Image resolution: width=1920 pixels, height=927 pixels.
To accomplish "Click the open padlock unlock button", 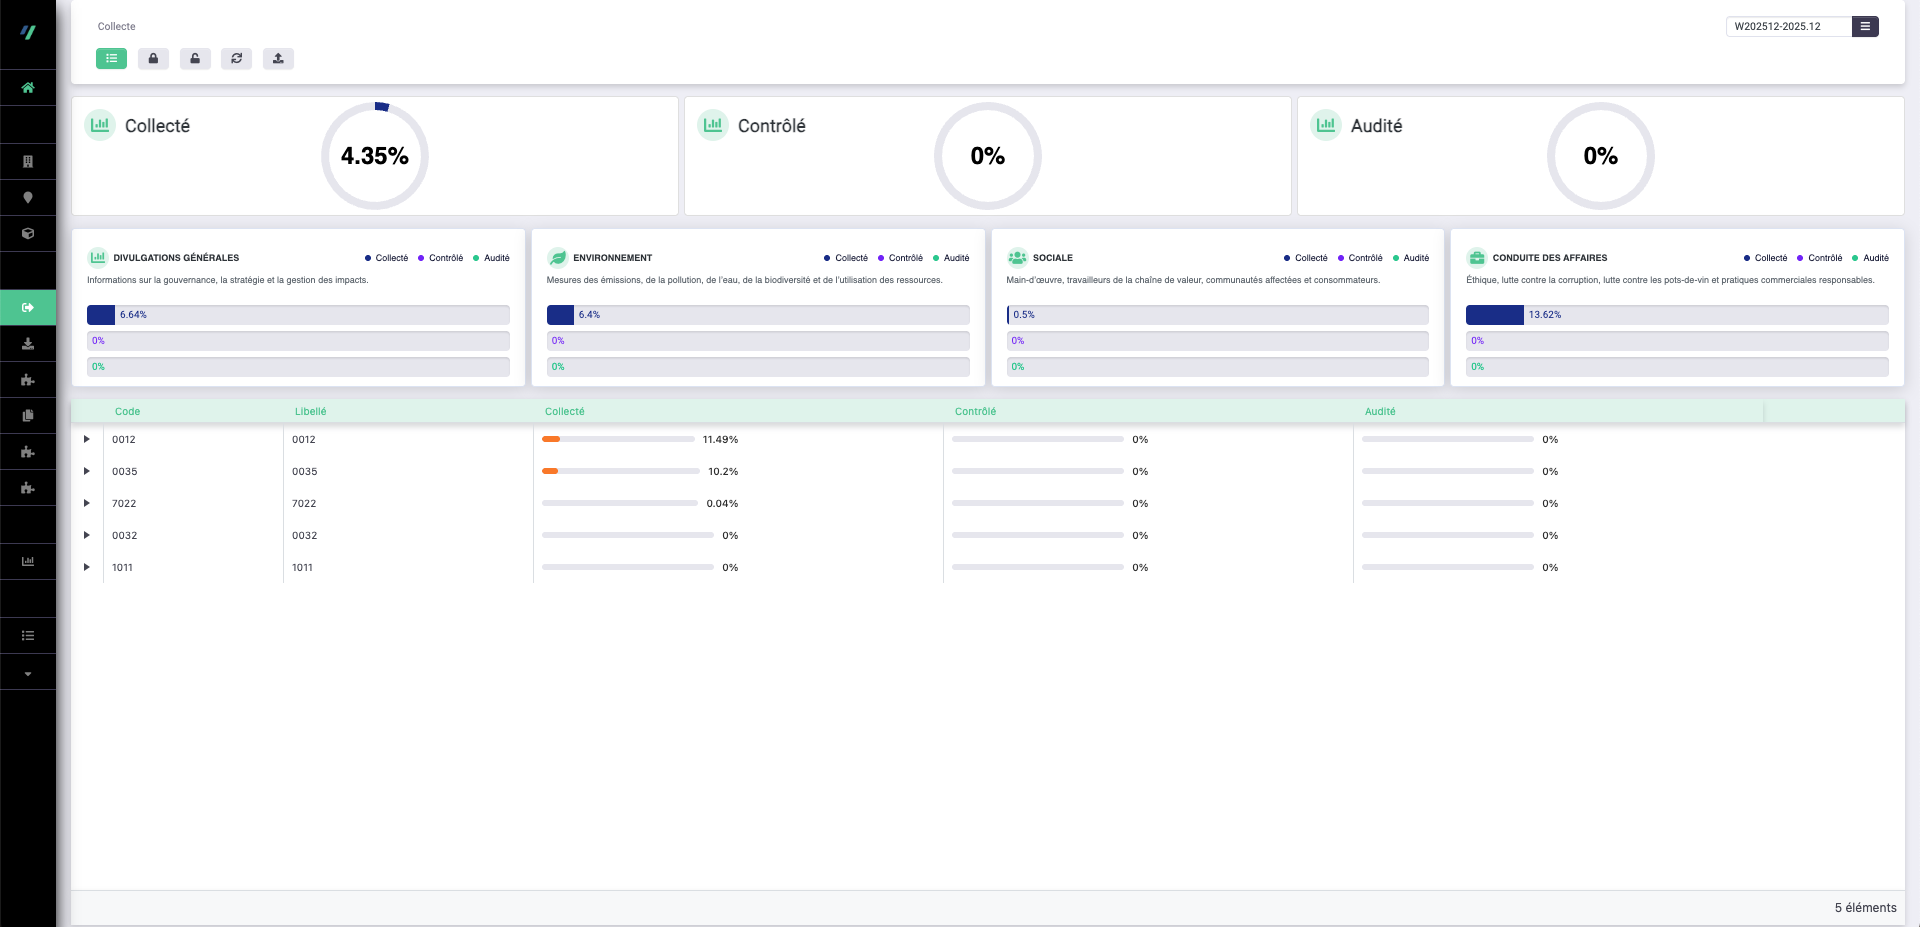I will 195,59.
